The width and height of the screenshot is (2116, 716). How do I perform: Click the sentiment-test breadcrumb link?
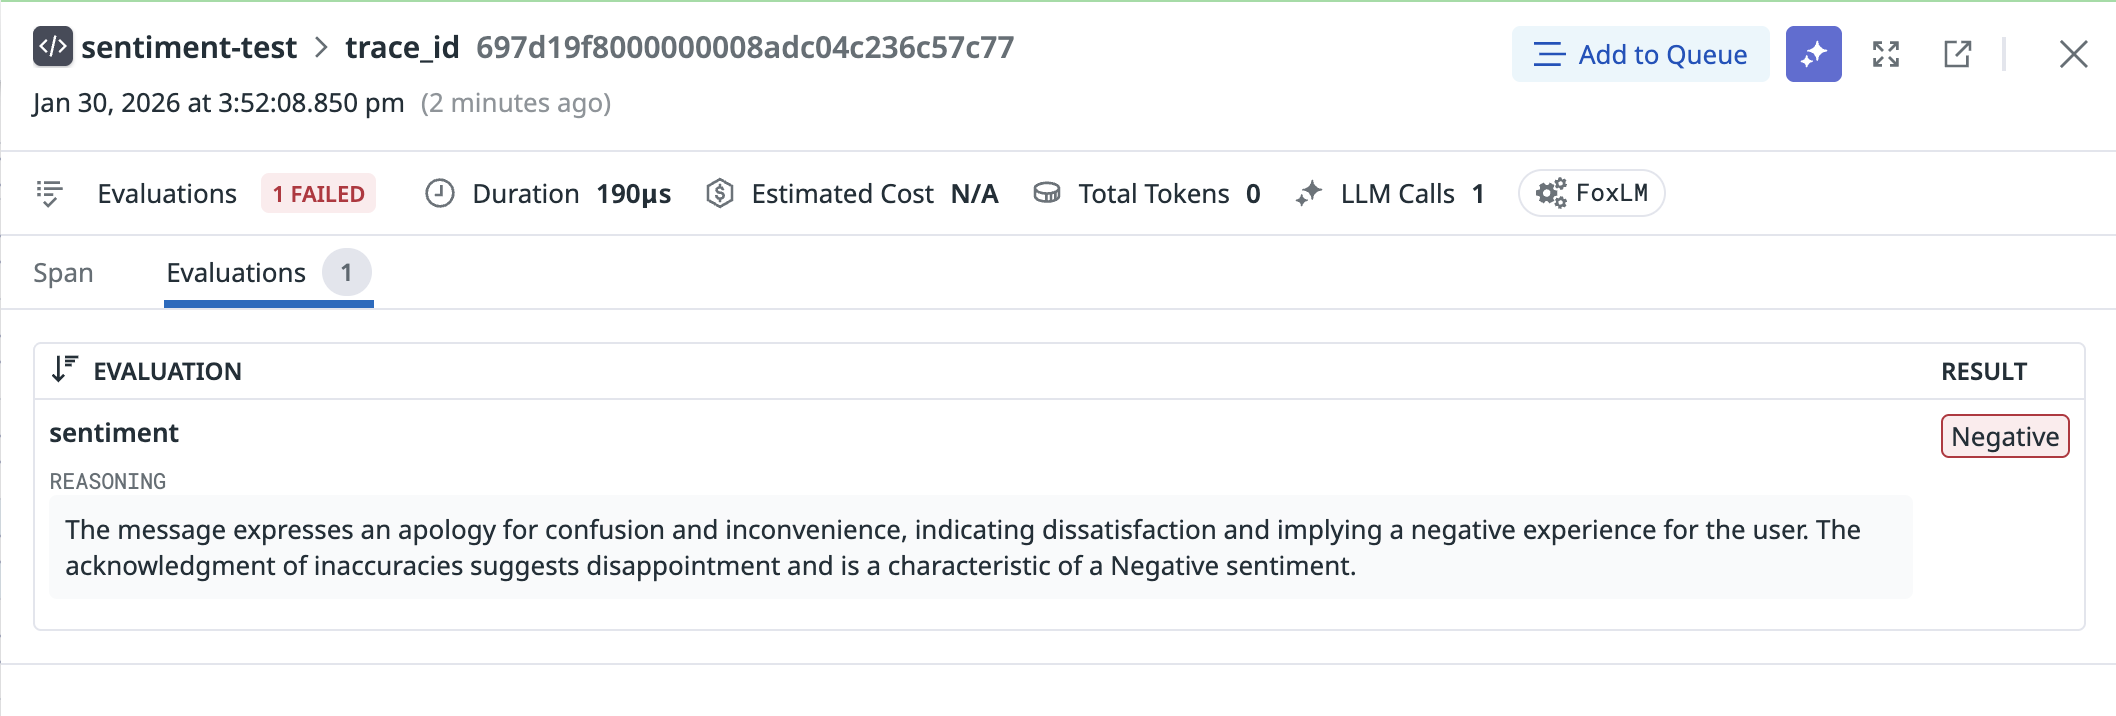pyautogui.click(x=189, y=47)
